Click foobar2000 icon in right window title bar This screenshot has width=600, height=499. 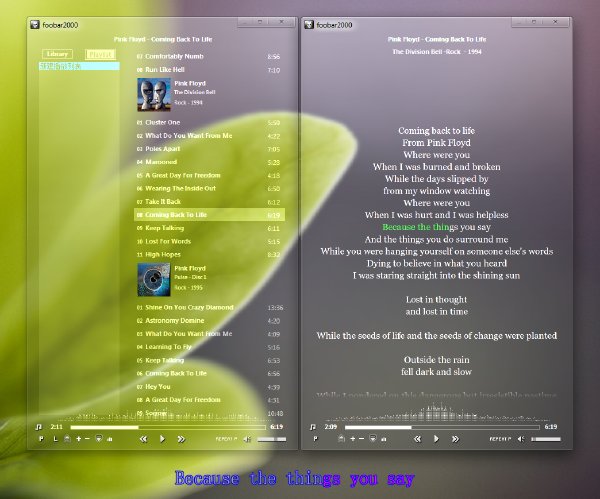pos(309,25)
